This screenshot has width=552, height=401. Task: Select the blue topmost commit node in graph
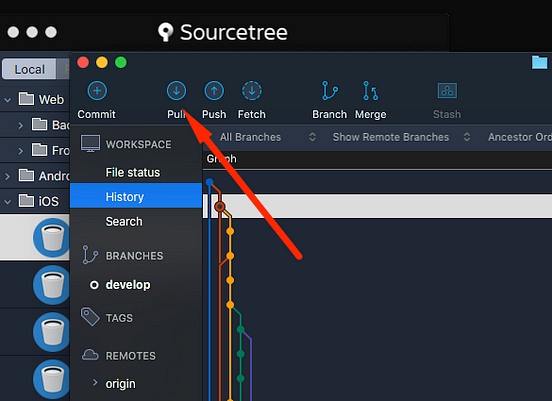[209, 182]
